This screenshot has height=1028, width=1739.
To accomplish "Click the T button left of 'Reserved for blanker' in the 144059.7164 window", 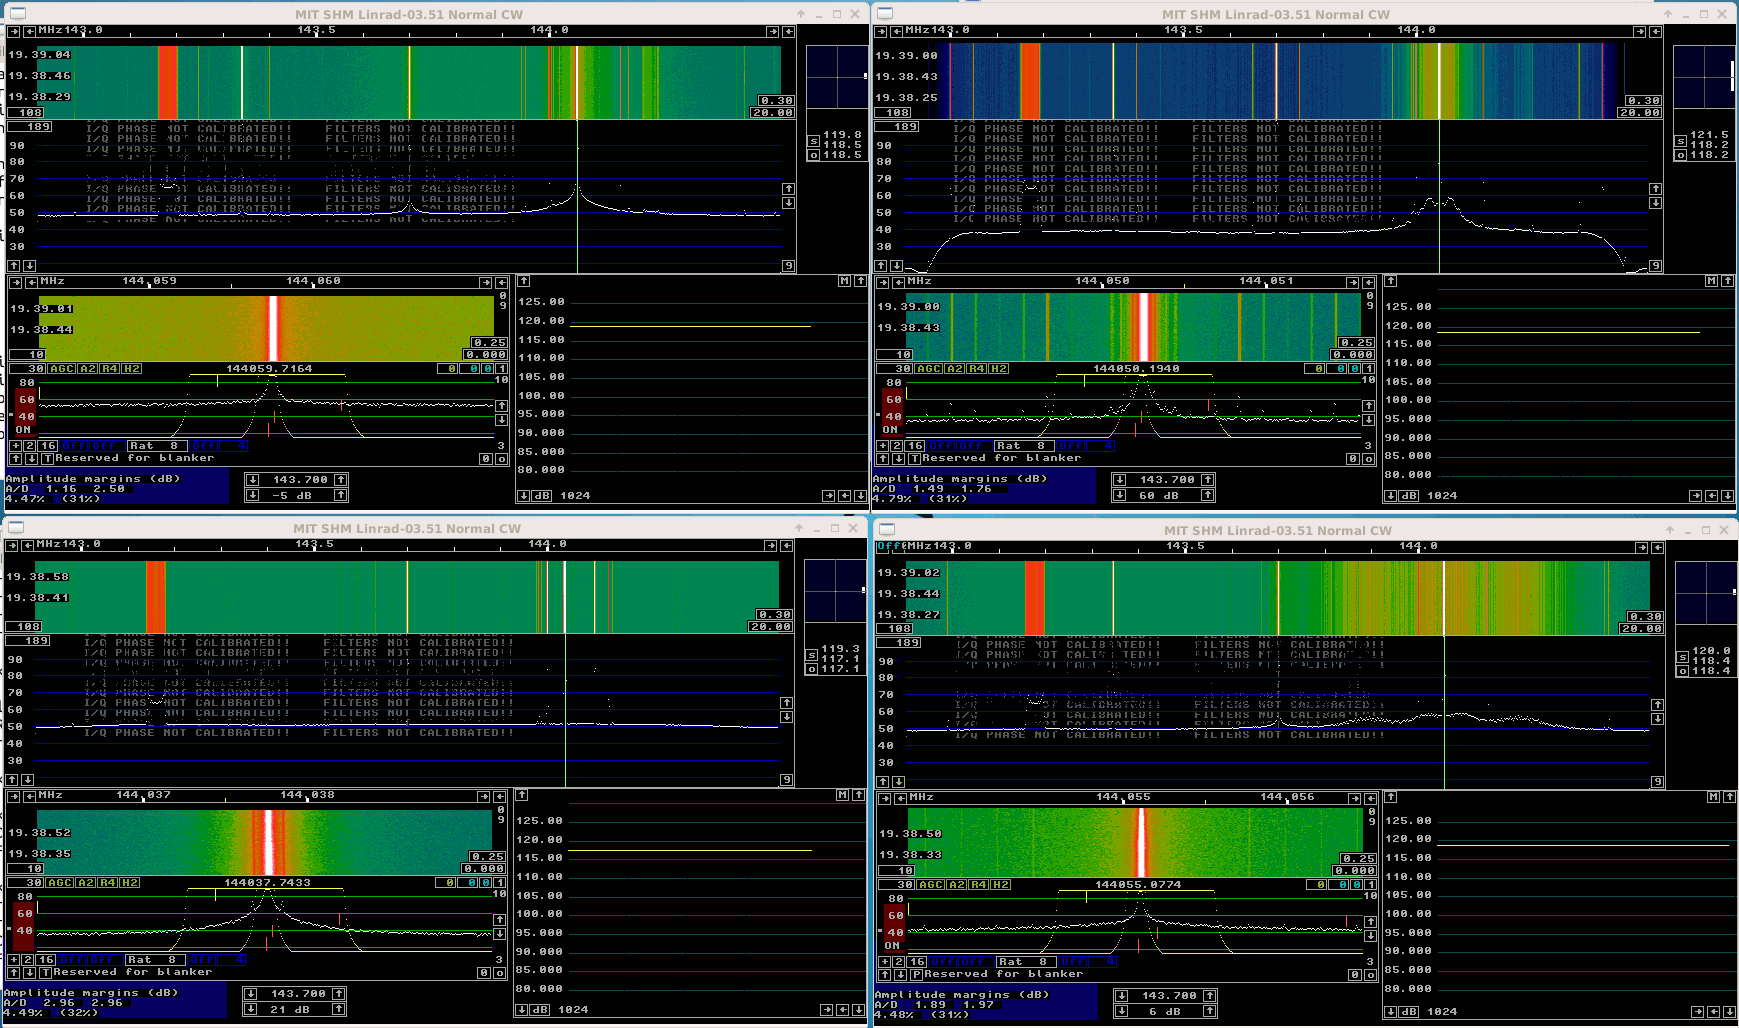I will [x=47, y=458].
